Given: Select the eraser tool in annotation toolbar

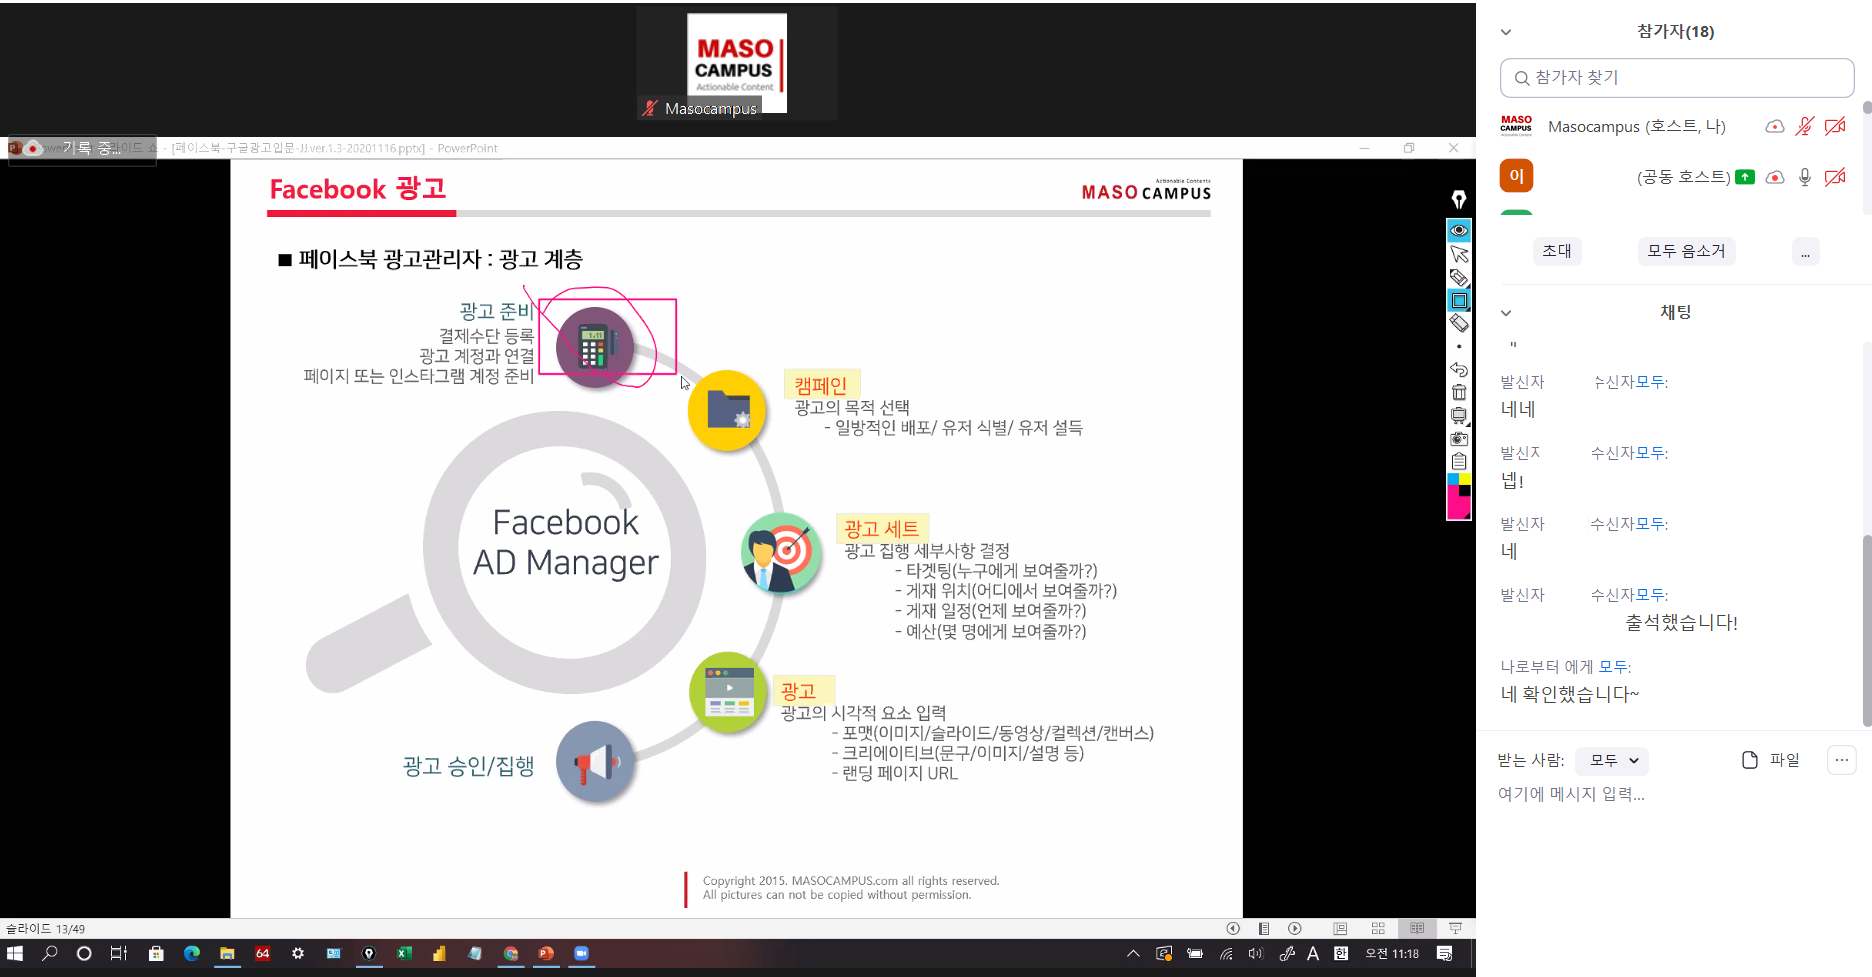Looking at the screenshot, I should tap(1459, 323).
